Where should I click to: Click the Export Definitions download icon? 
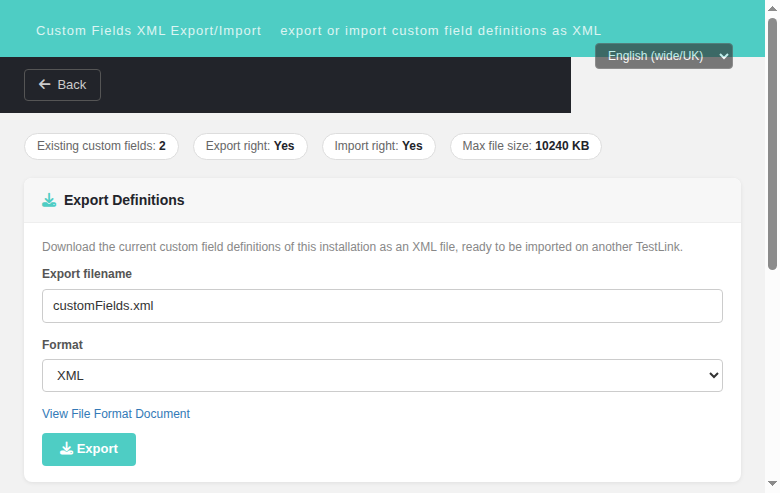pyautogui.click(x=49, y=200)
